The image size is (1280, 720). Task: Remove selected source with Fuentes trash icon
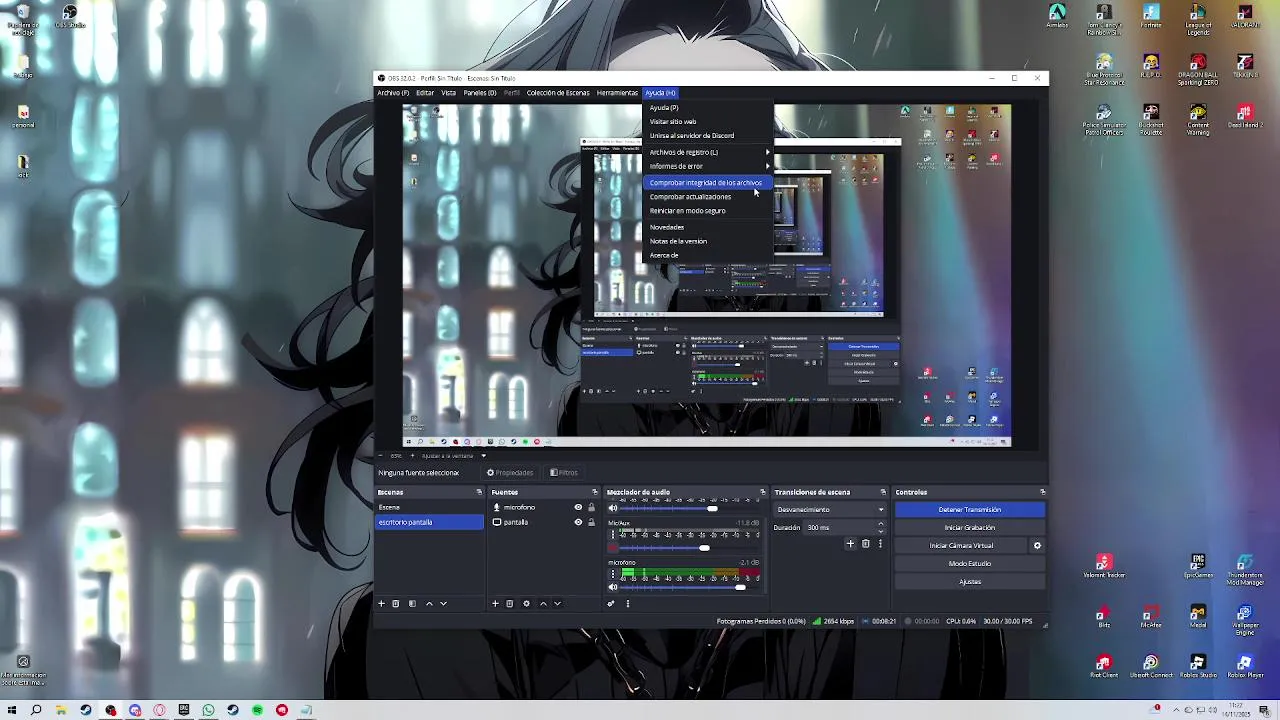pos(509,604)
